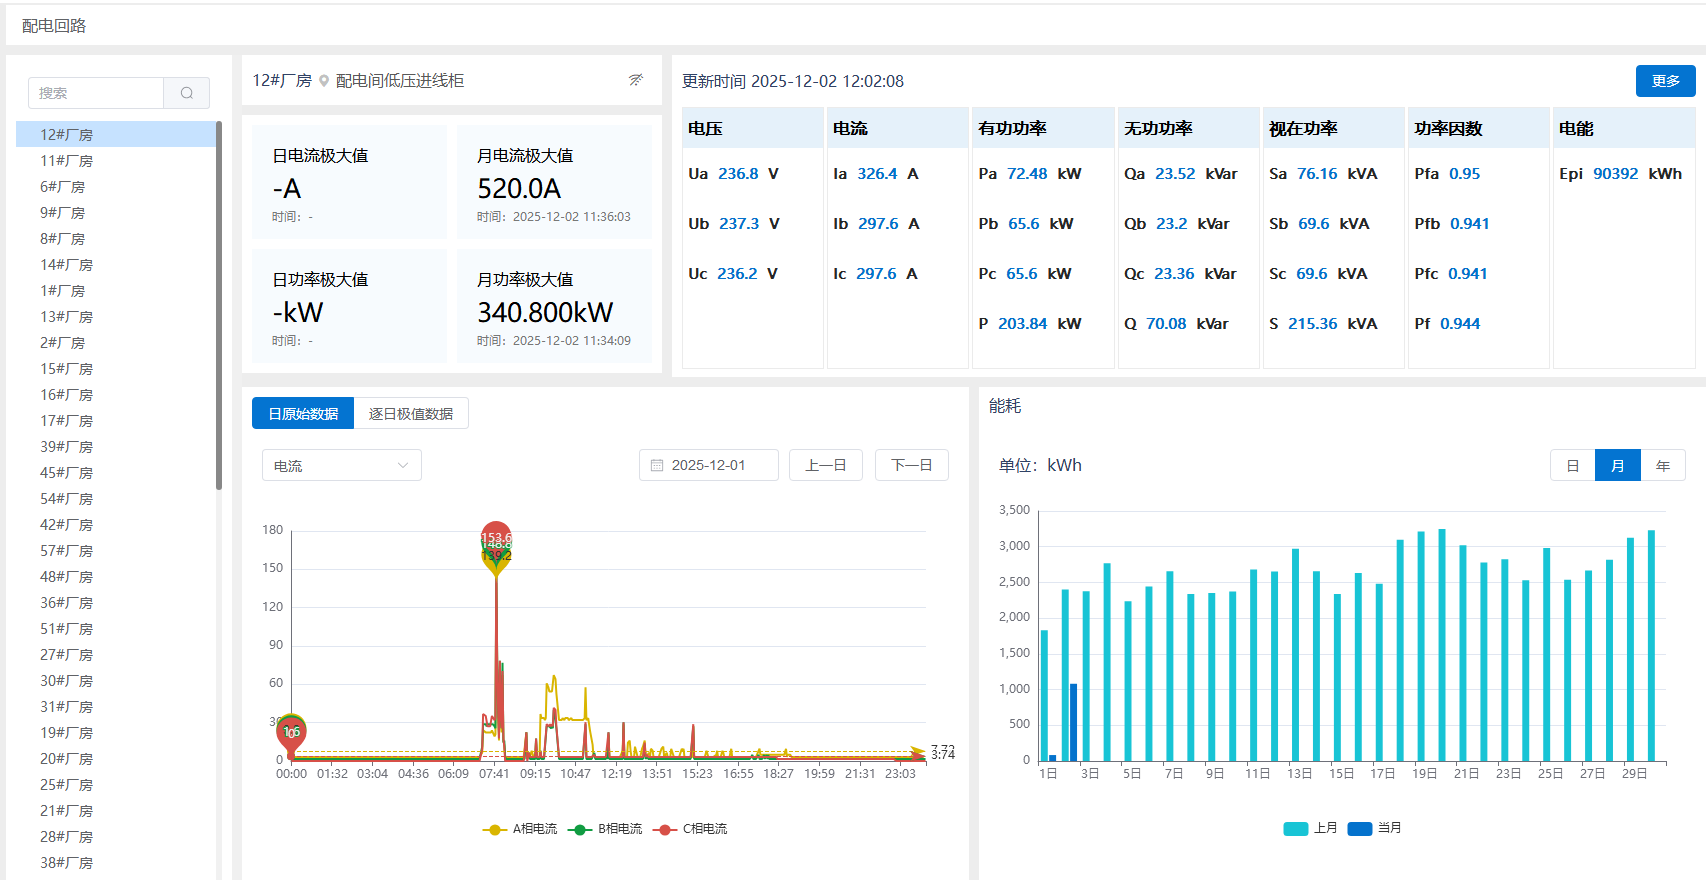Go to previous day with 上一日
1706x880 pixels.
(x=825, y=466)
